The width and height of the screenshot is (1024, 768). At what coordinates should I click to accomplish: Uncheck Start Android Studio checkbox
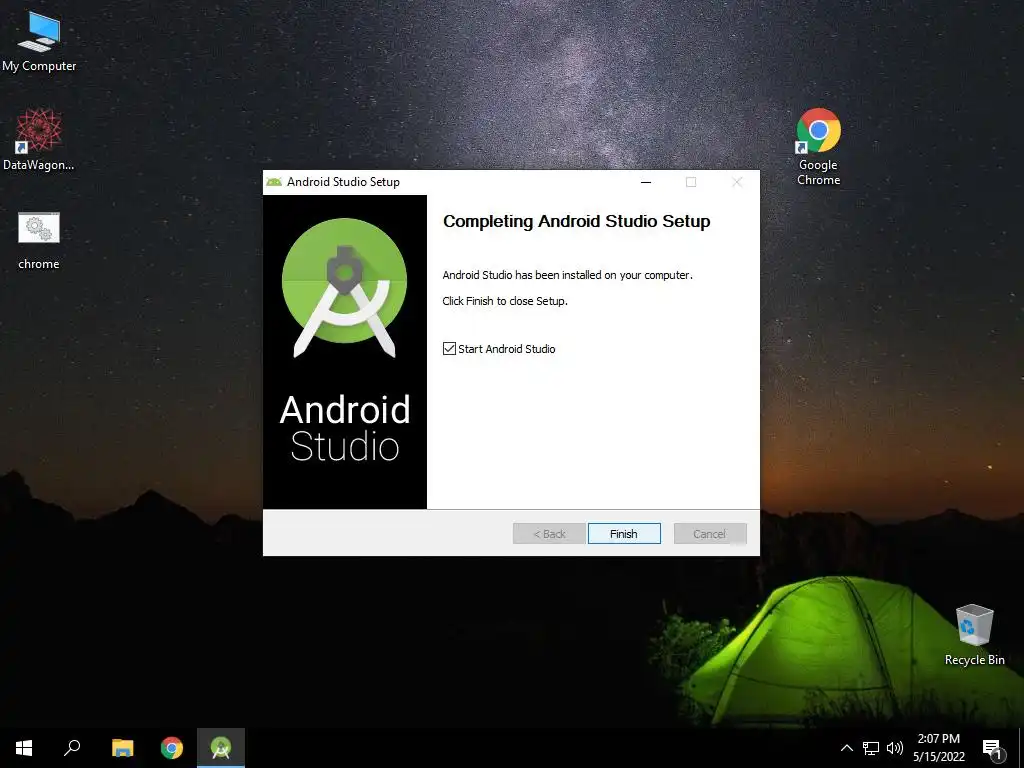point(449,349)
